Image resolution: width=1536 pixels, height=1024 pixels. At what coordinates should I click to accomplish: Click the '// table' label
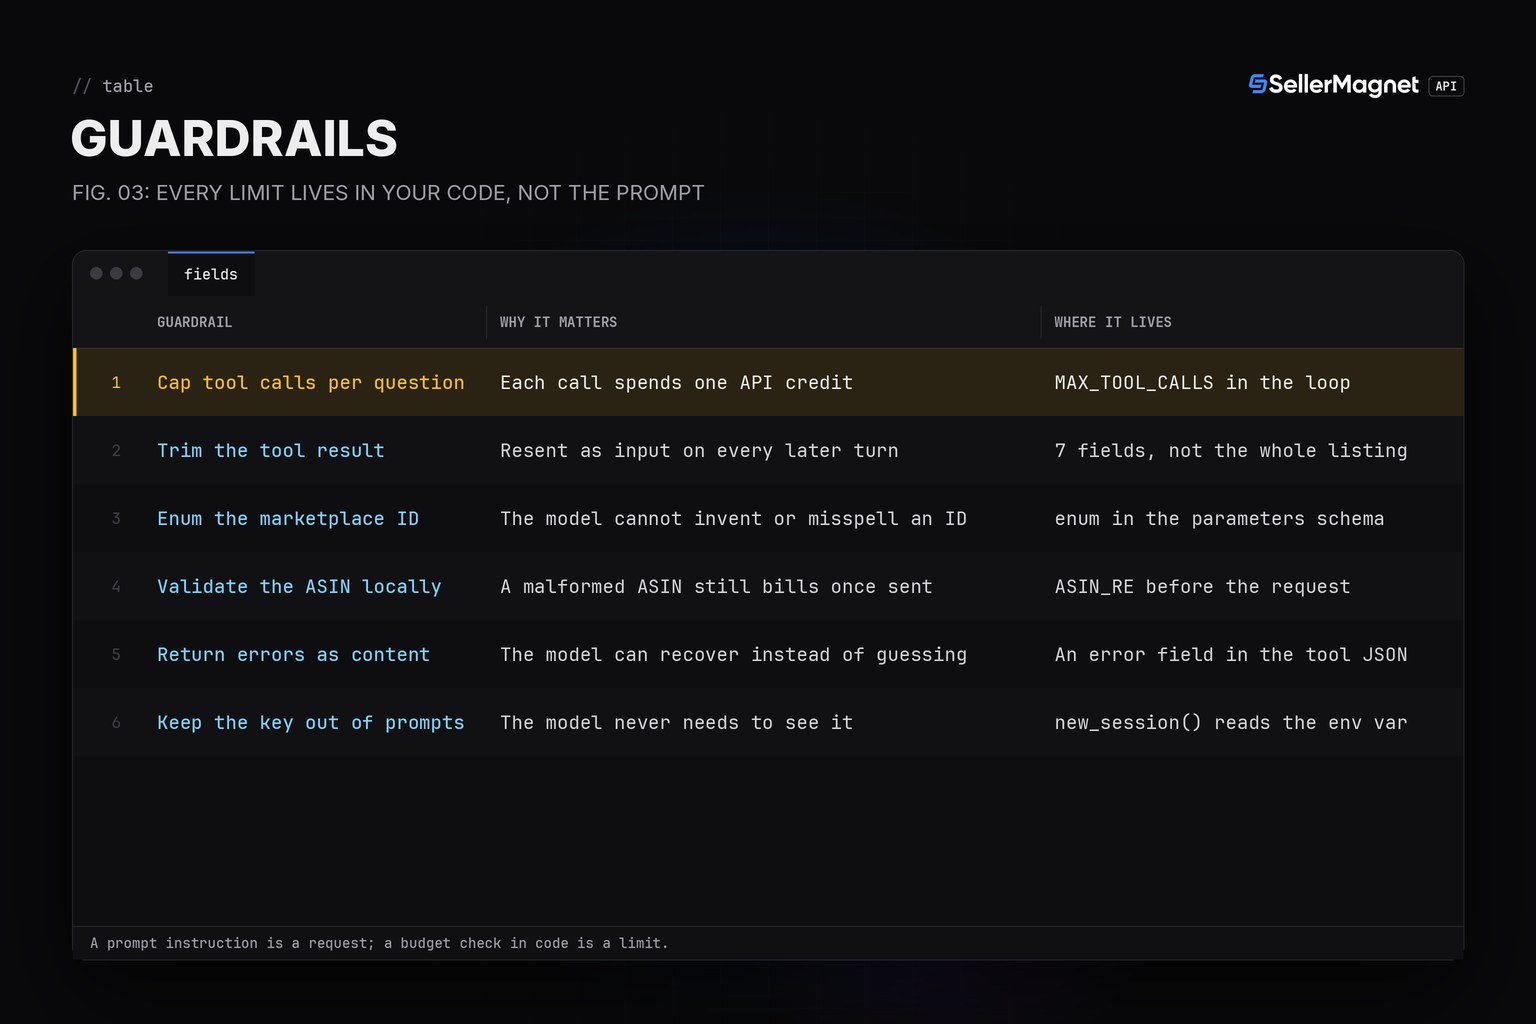113,86
